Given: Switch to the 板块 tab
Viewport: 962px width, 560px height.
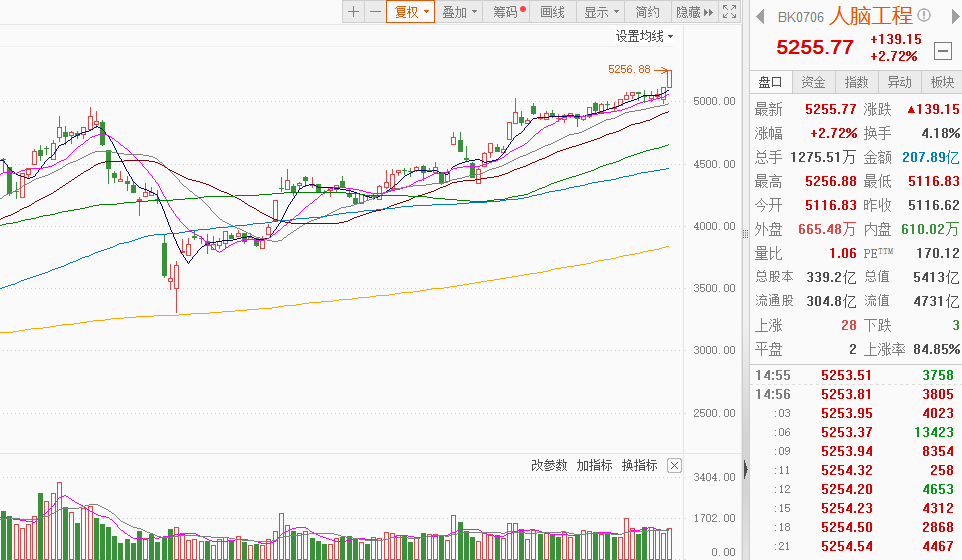Looking at the screenshot, I should tap(942, 82).
